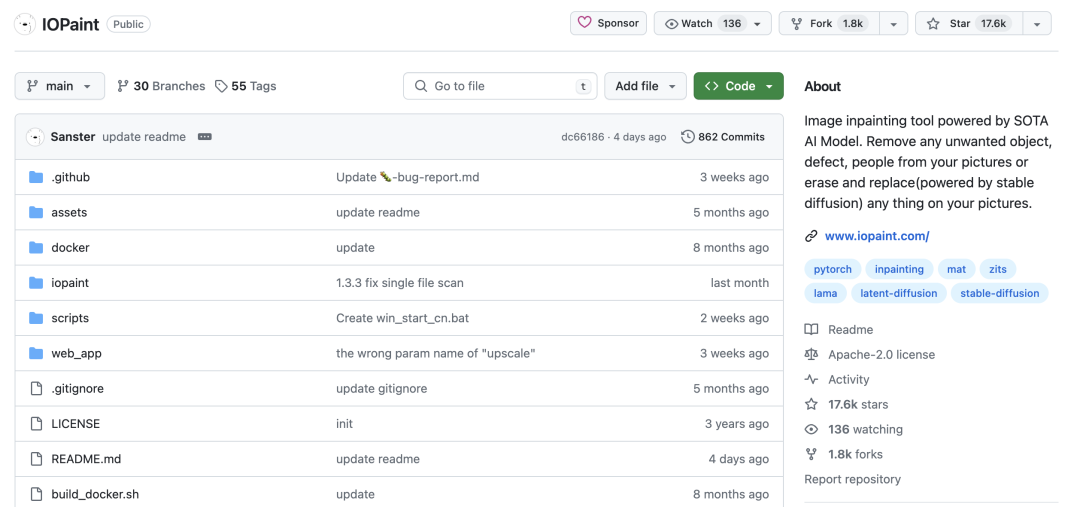The height and width of the screenshot is (507, 1080).
Task: Expand commit details ellipsis button
Action: pyautogui.click(x=205, y=136)
